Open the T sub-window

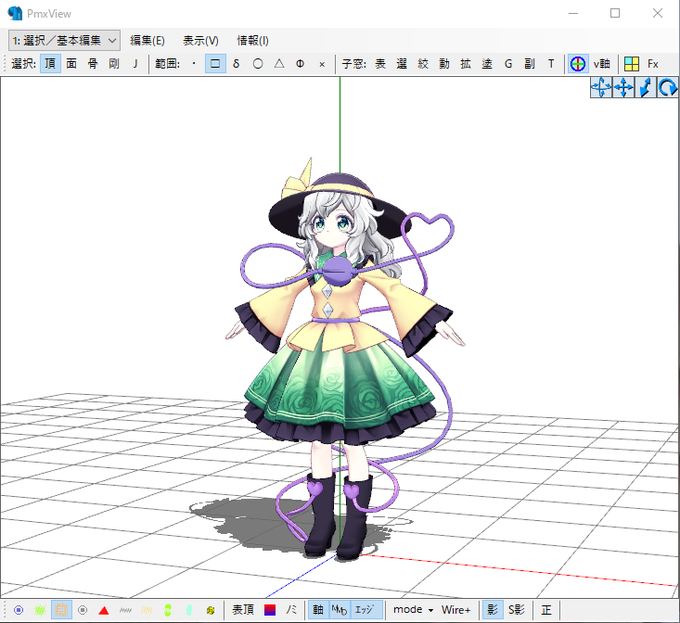tap(551, 64)
